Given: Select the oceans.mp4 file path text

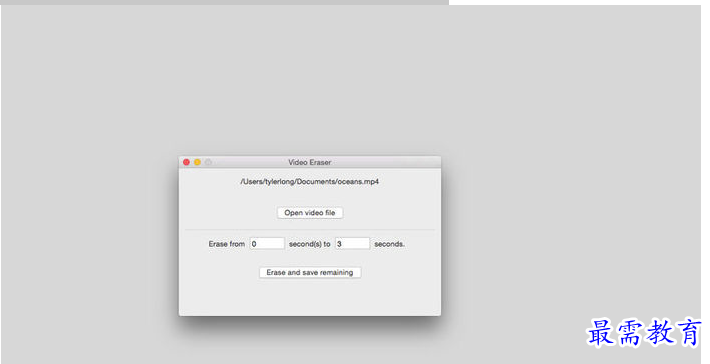Looking at the screenshot, I should click(310, 182).
